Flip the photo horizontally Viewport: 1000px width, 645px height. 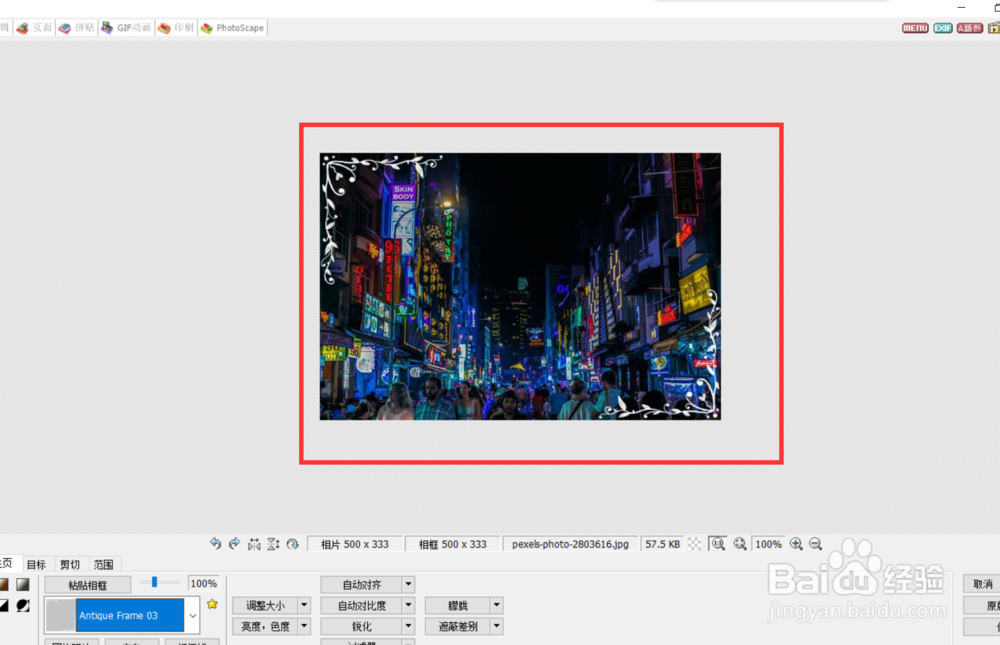pos(254,544)
